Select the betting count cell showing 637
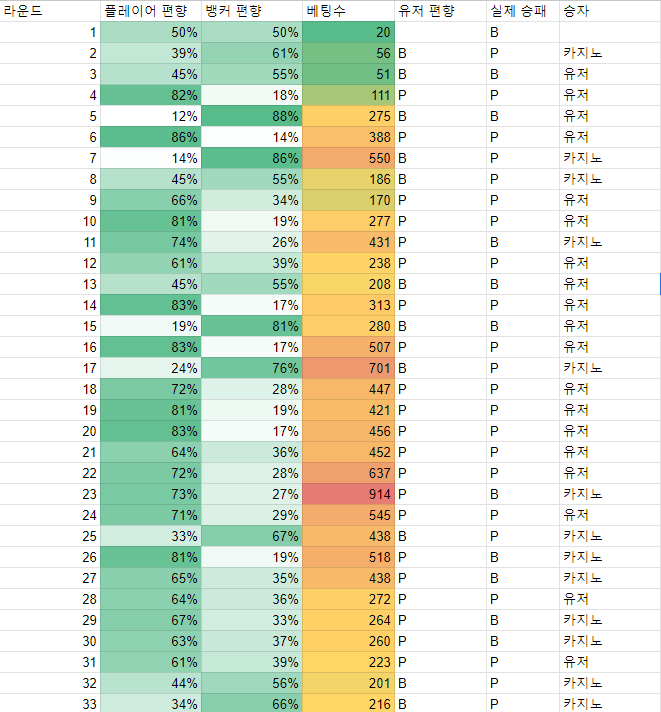 pyautogui.click(x=349, y=473)
